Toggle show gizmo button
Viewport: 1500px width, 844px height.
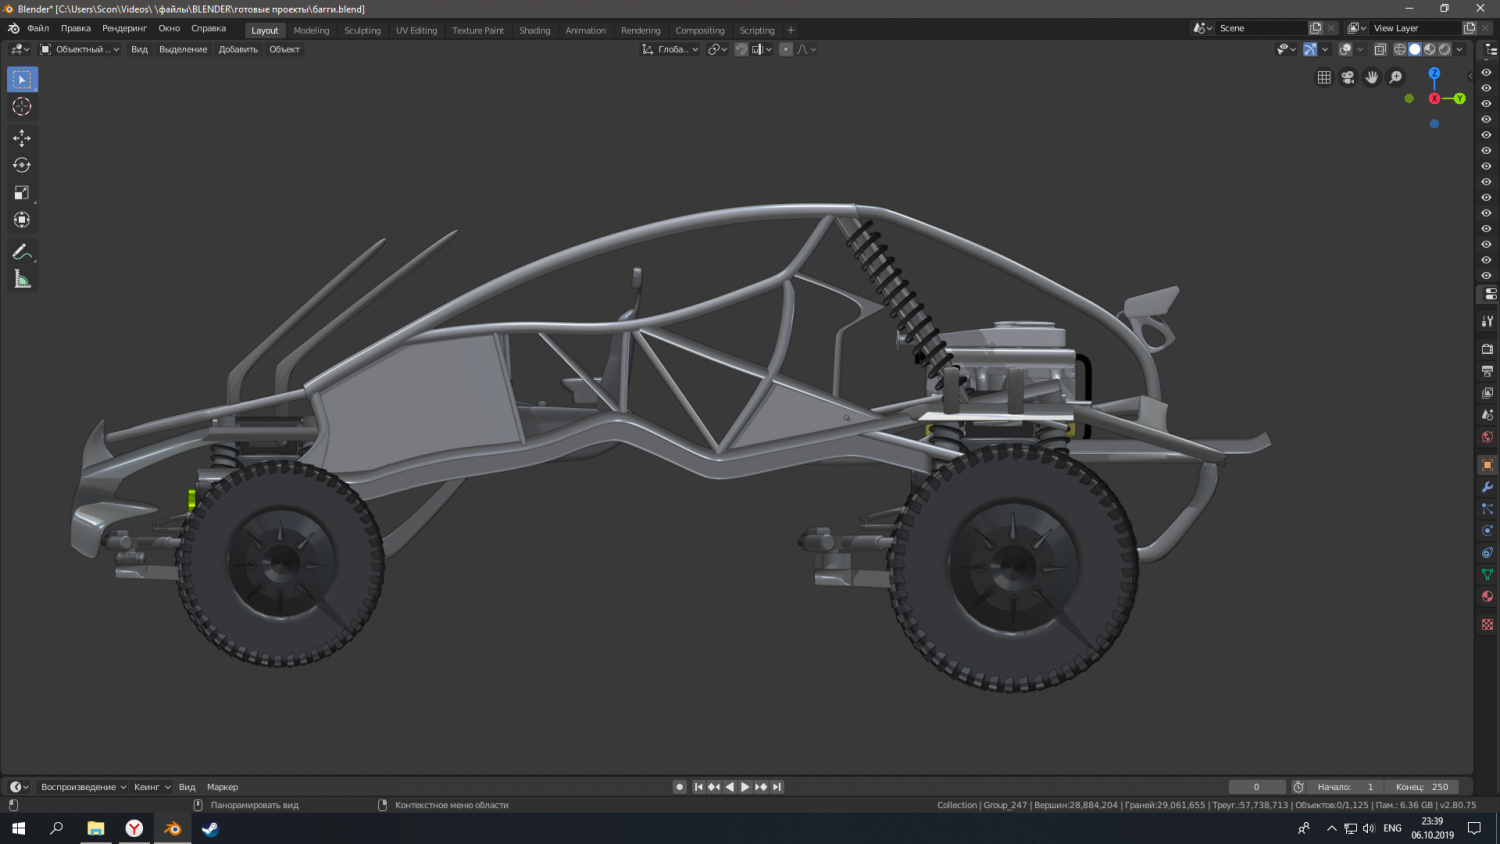tap(1310, 49)
